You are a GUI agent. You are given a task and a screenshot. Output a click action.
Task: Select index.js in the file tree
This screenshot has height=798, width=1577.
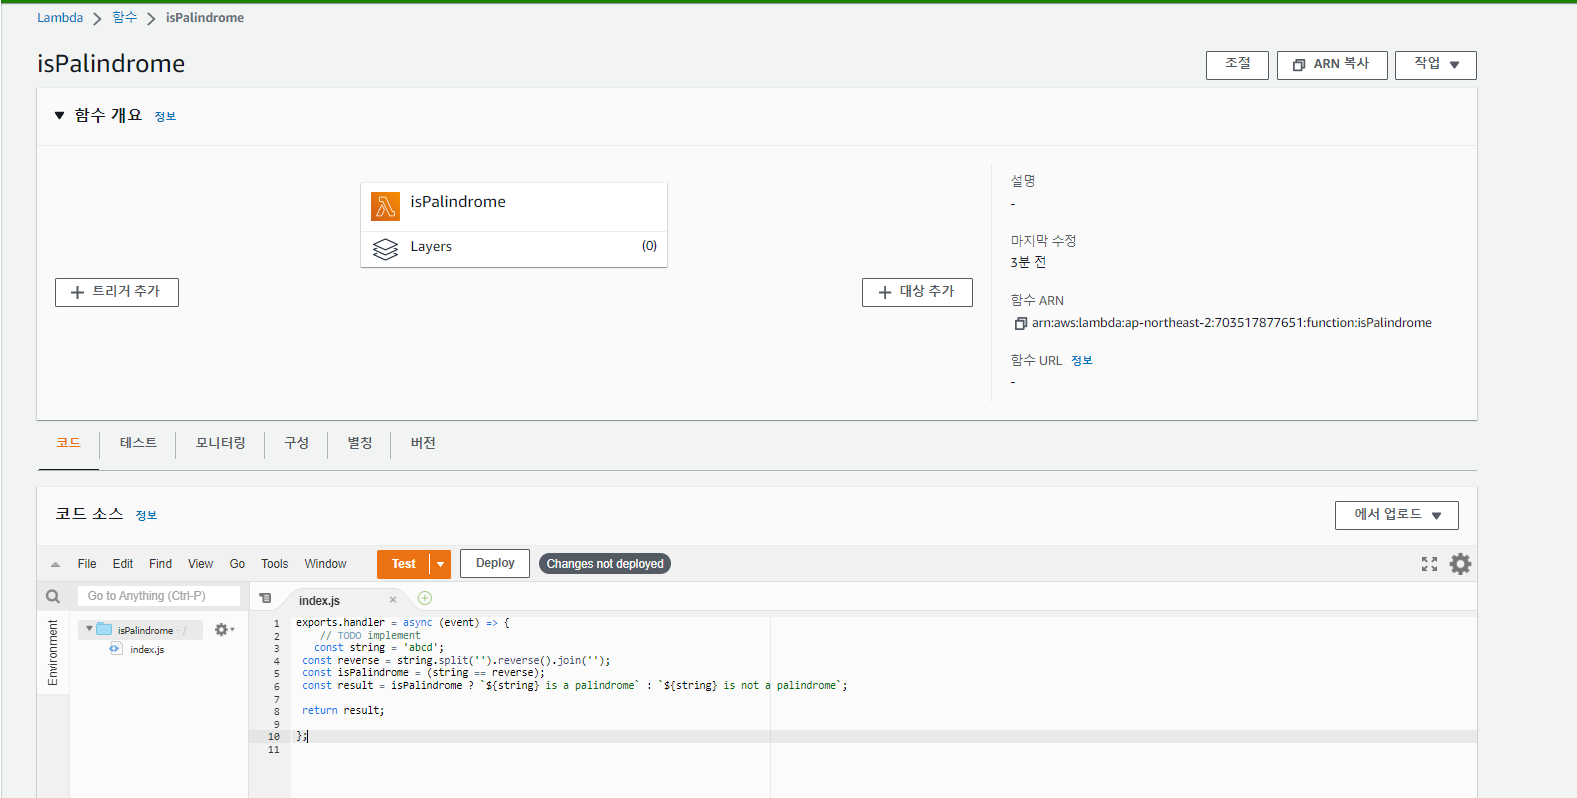[147, 649]
